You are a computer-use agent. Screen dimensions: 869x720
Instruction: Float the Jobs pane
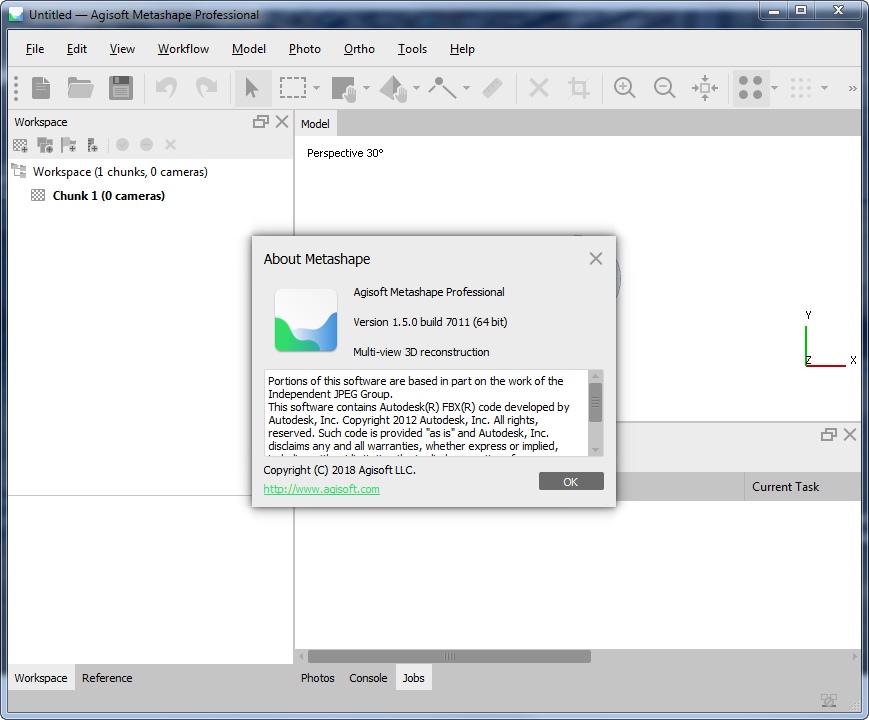tap(829, 435)
